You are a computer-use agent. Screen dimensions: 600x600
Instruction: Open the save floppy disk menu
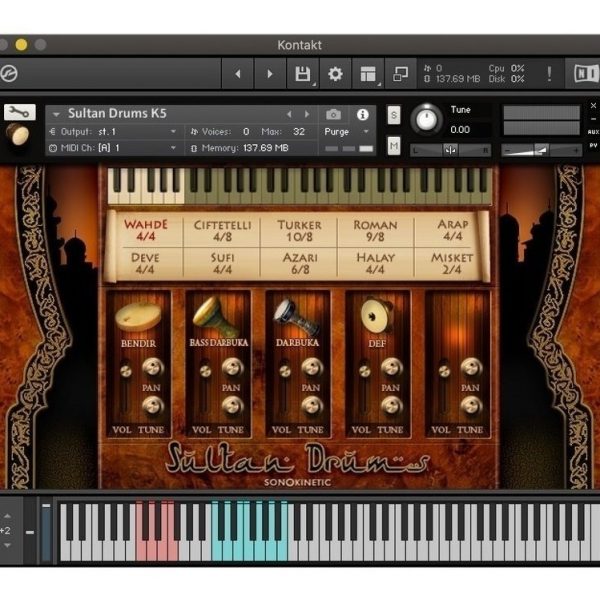tap(303, 73)
